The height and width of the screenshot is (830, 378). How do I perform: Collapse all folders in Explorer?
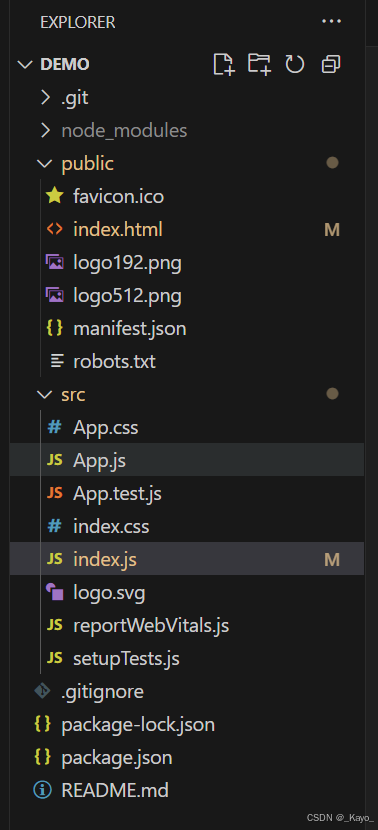coord(331,65)
